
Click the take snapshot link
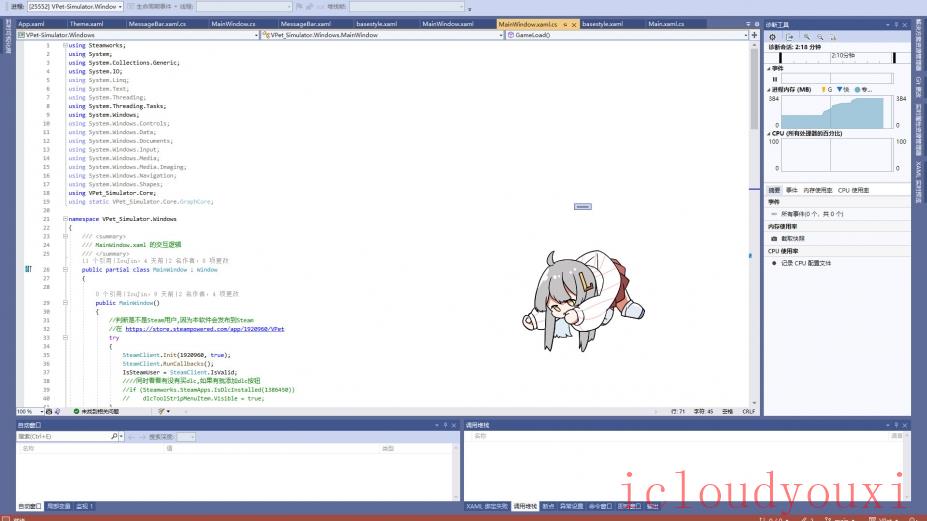[793, 238]
